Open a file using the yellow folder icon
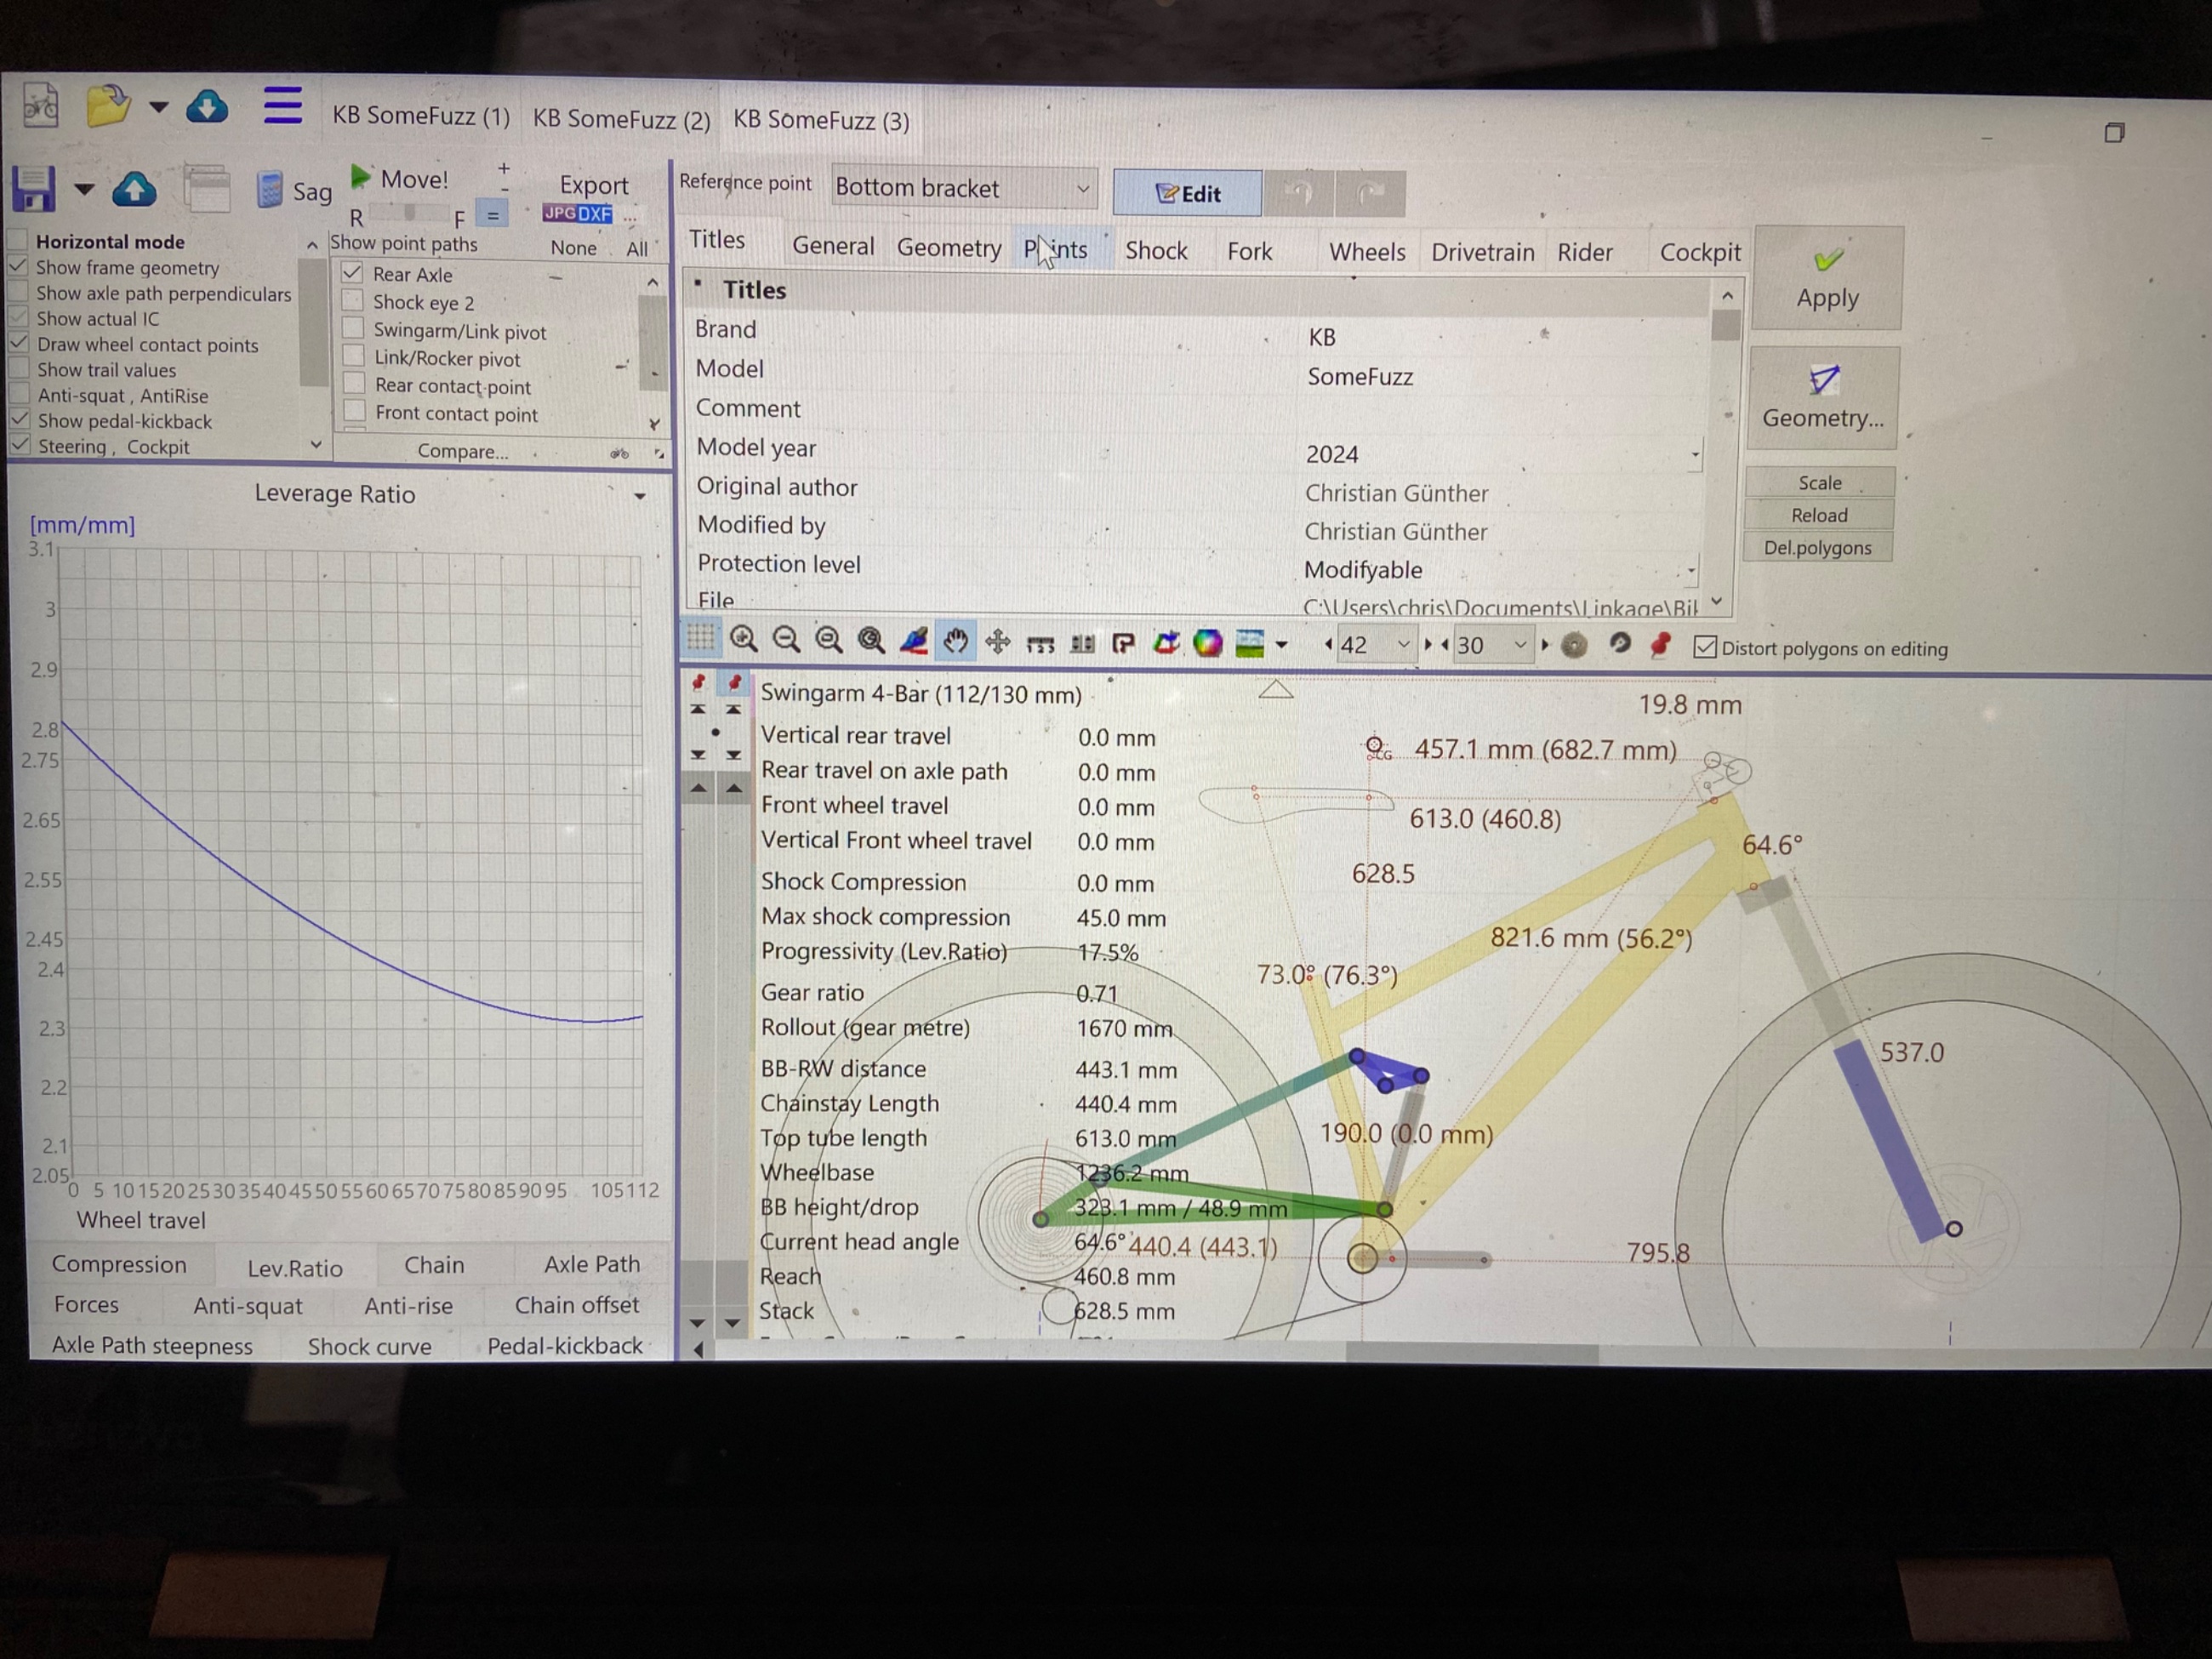Image resolution: width=2212 pixels, height=1659 pixels. (x=107, y=105)
